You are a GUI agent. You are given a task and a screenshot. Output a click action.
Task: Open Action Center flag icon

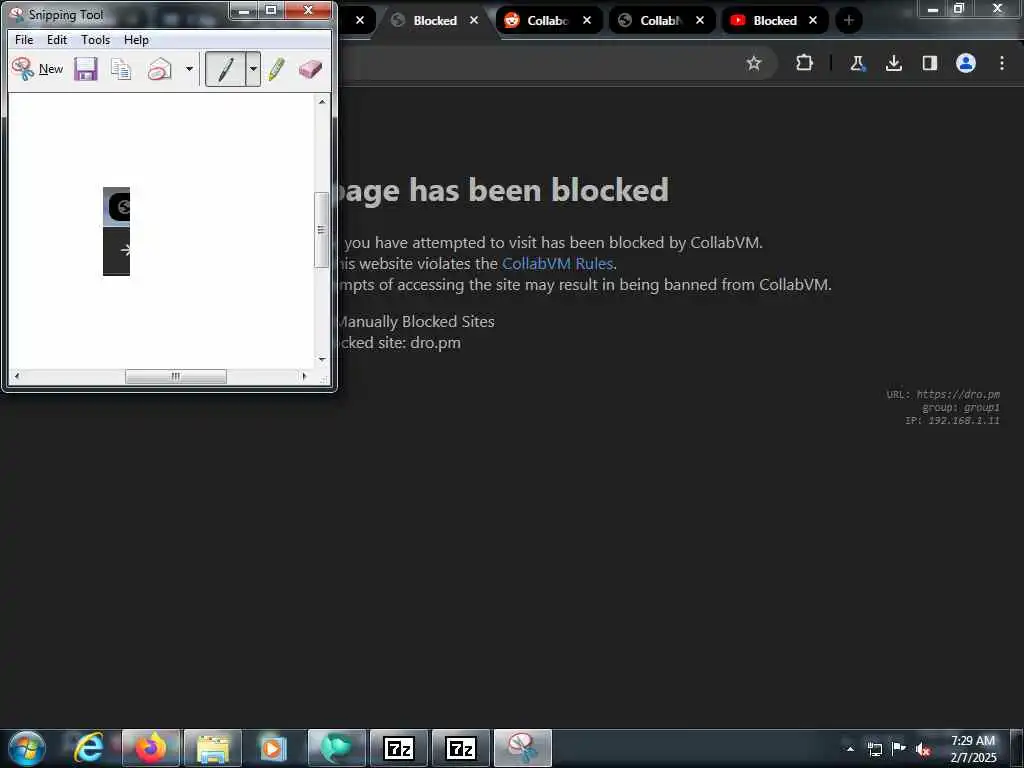click(899, 749)
